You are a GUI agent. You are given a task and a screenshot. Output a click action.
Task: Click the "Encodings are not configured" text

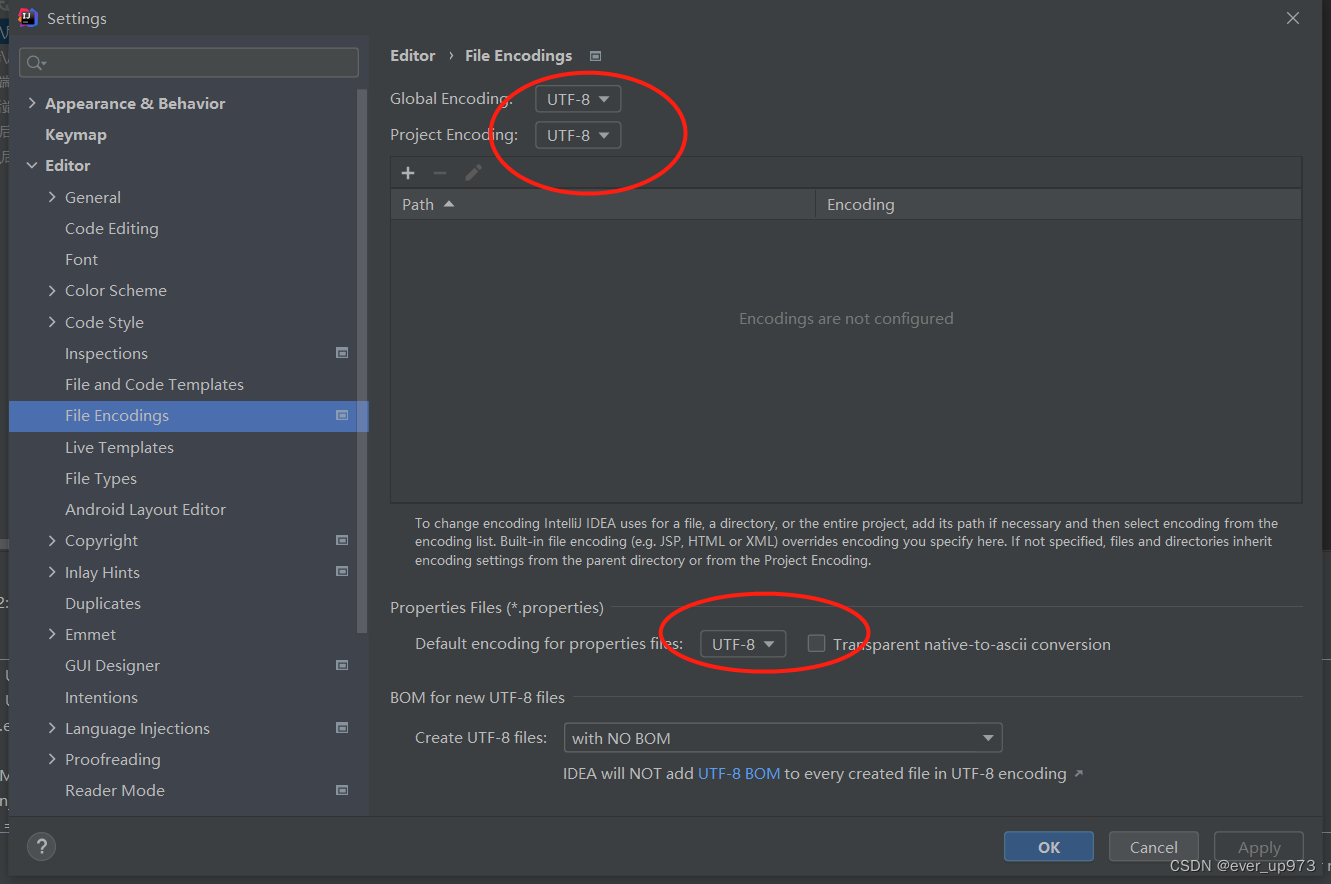click(846, 318)
